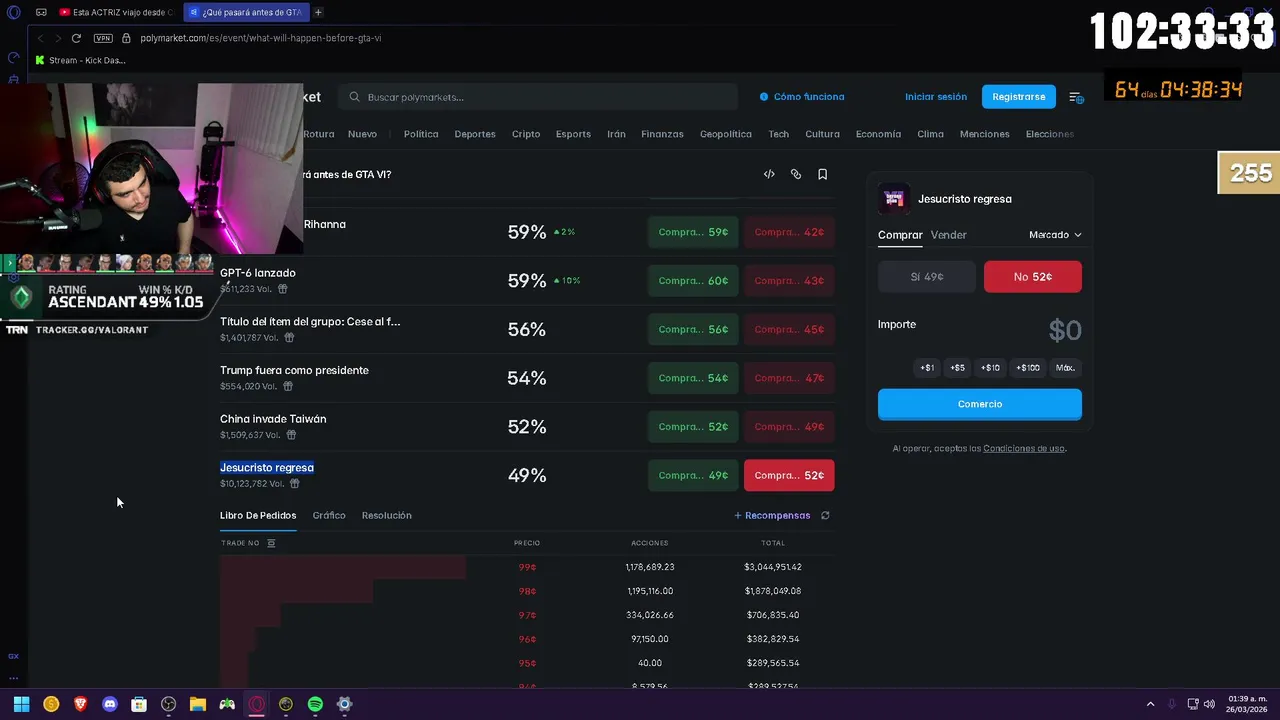The height and width of the screenshot is (720, 1280).
Task: Click the gamepad GX Corner icon in tab bar
Action: [x=41, y=12]
